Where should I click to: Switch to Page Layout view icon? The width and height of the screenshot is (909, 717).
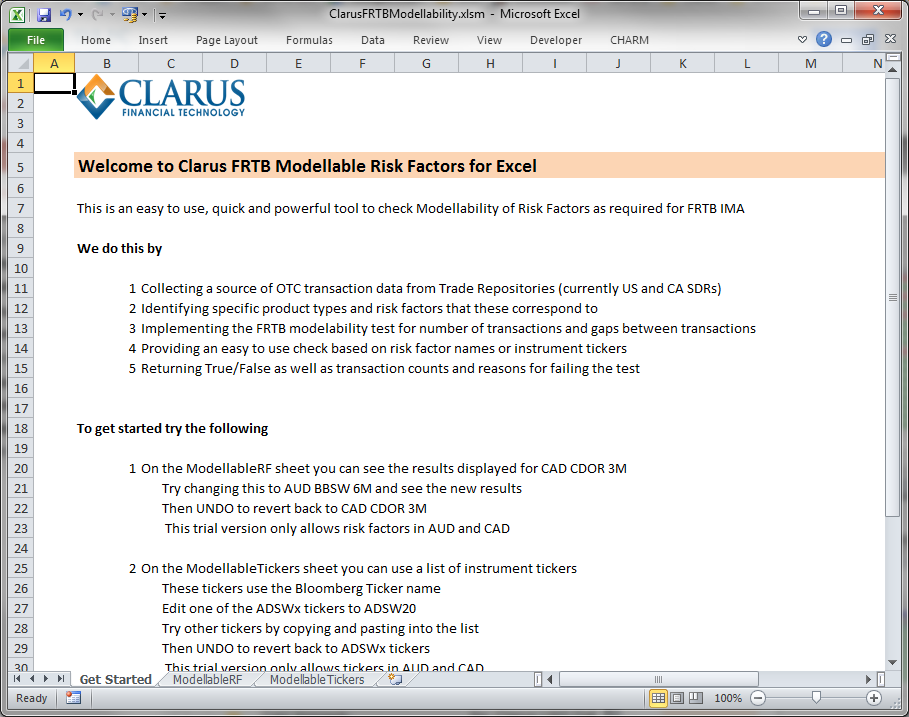pos(677,698)
